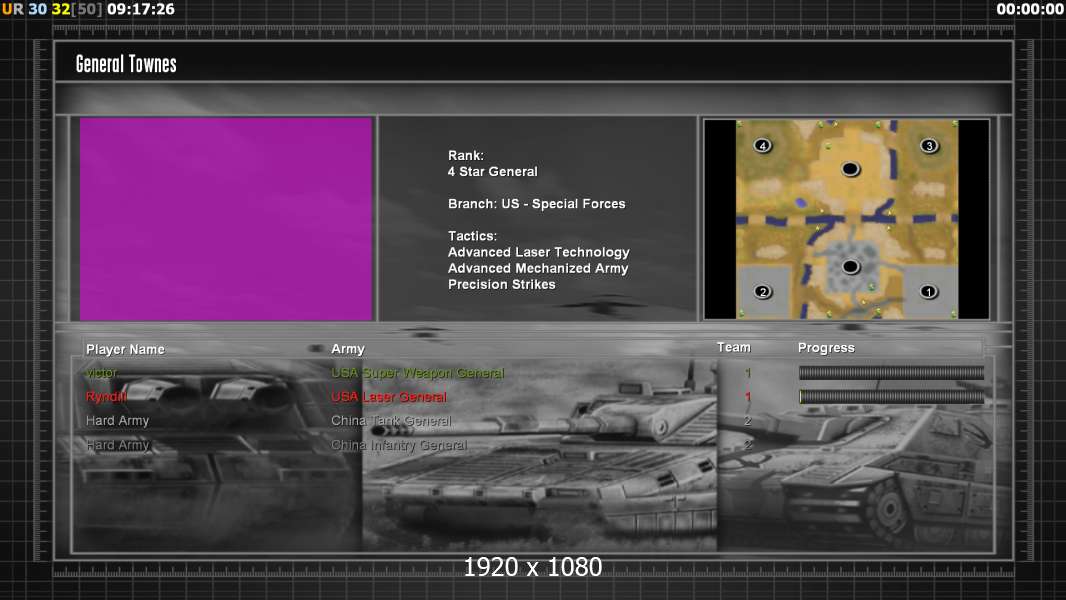Viewport: 1066px width, 600px height.
Task: Click victor's loading progress bar
Action: (891, 372)
